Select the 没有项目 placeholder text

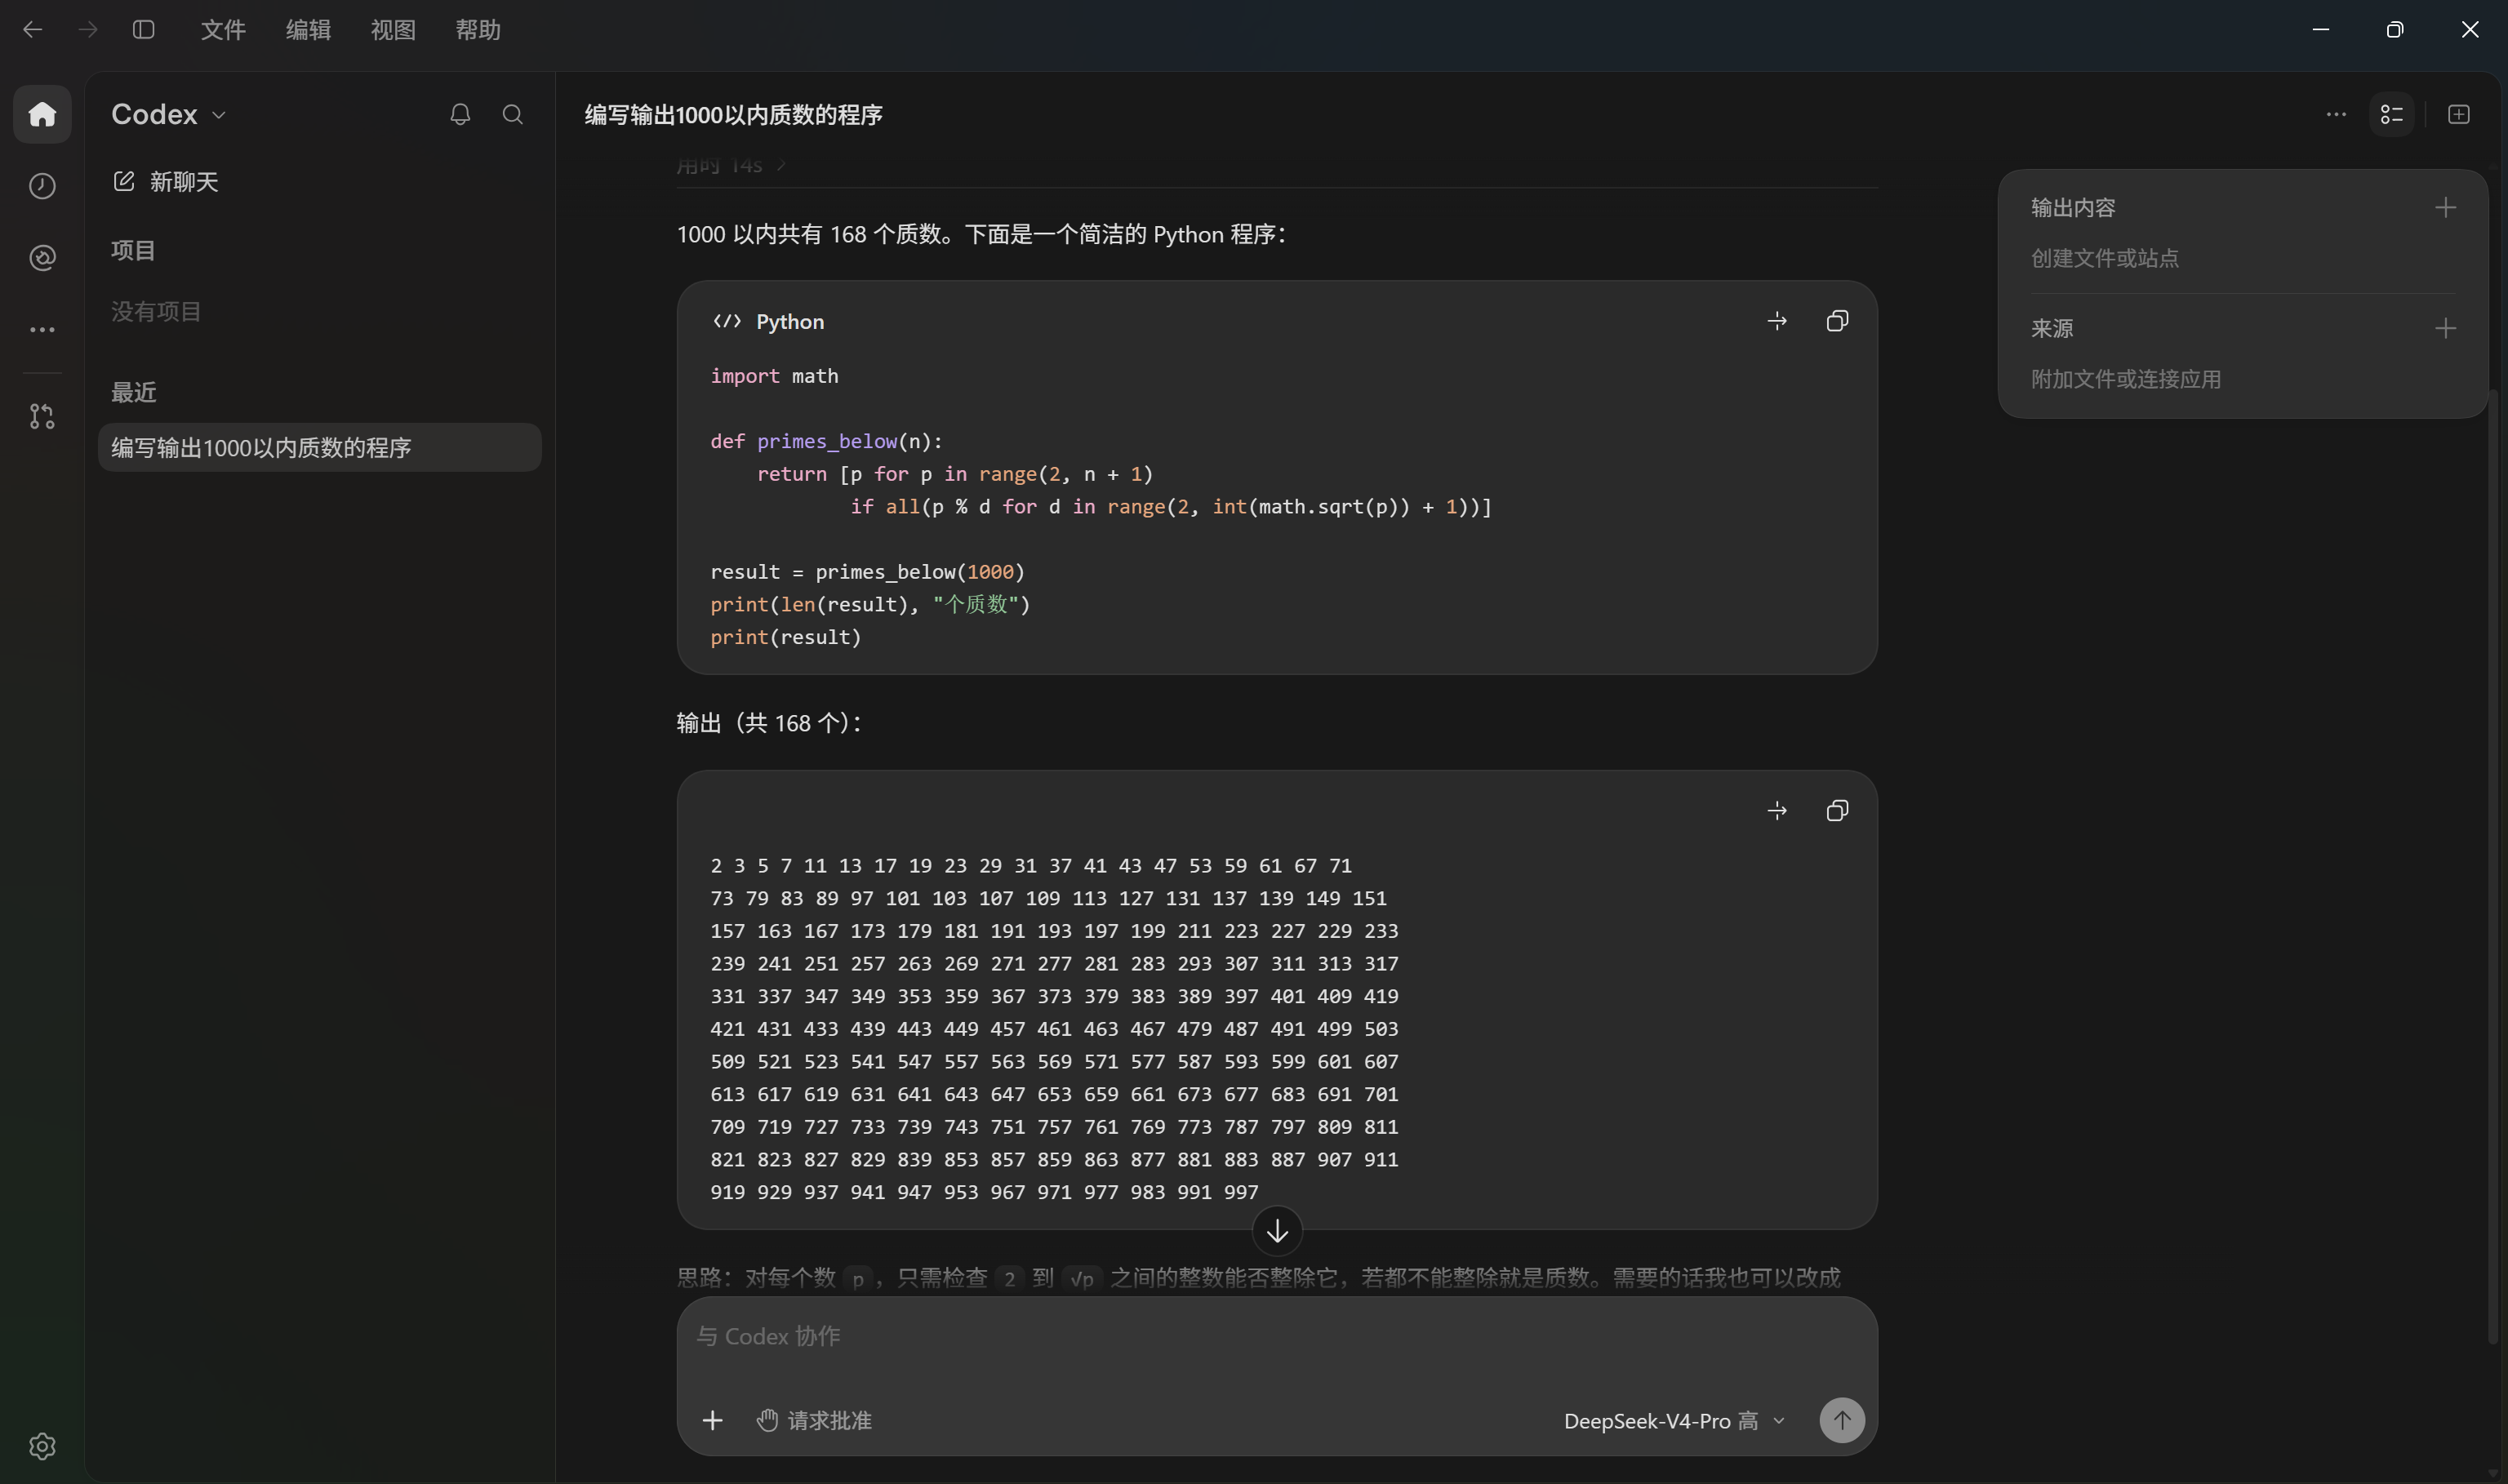tap(156, 311)
